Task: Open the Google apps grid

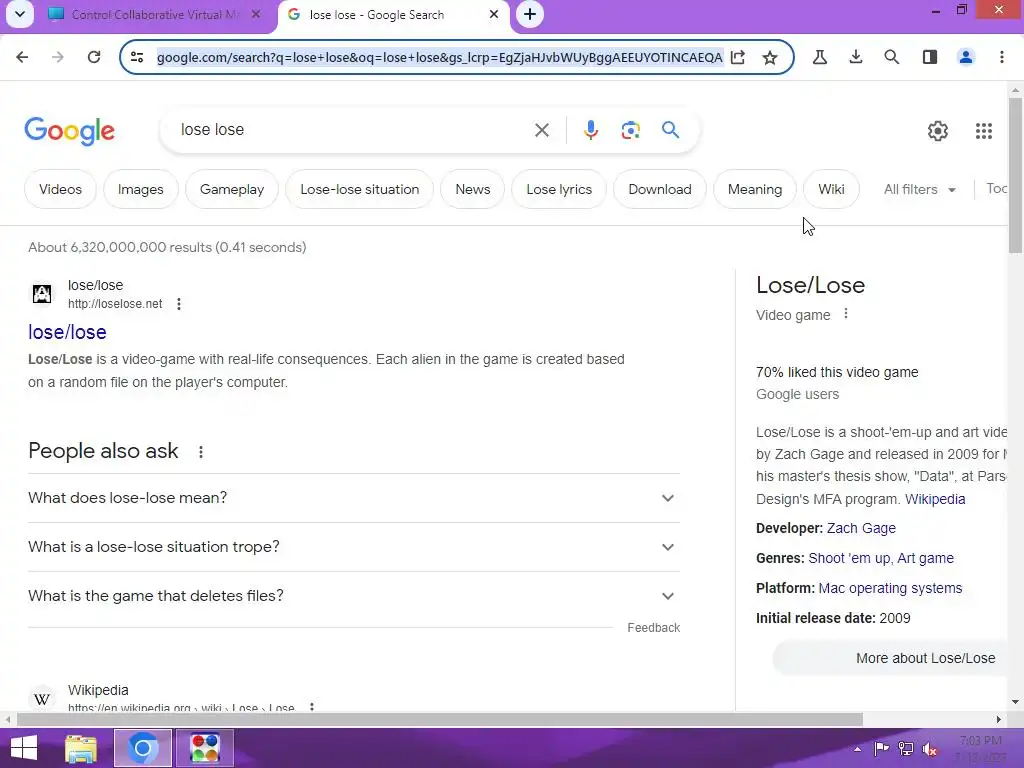Action: 984,131
